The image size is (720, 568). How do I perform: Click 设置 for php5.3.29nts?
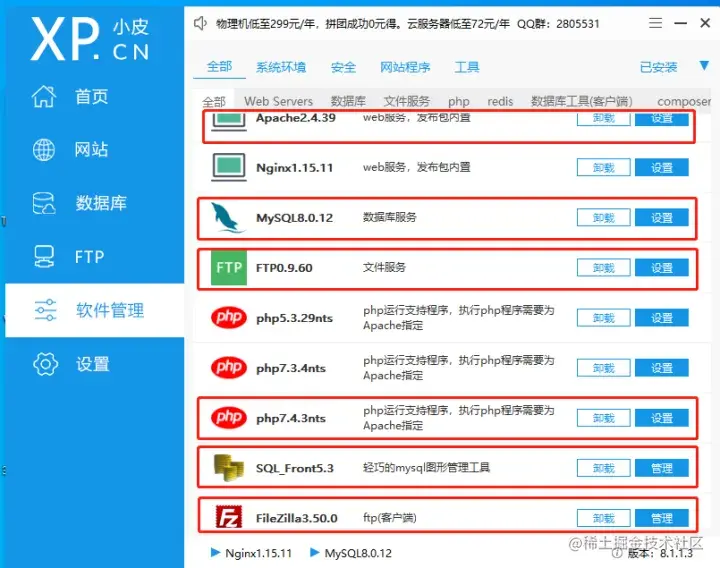tap(662, 318)
